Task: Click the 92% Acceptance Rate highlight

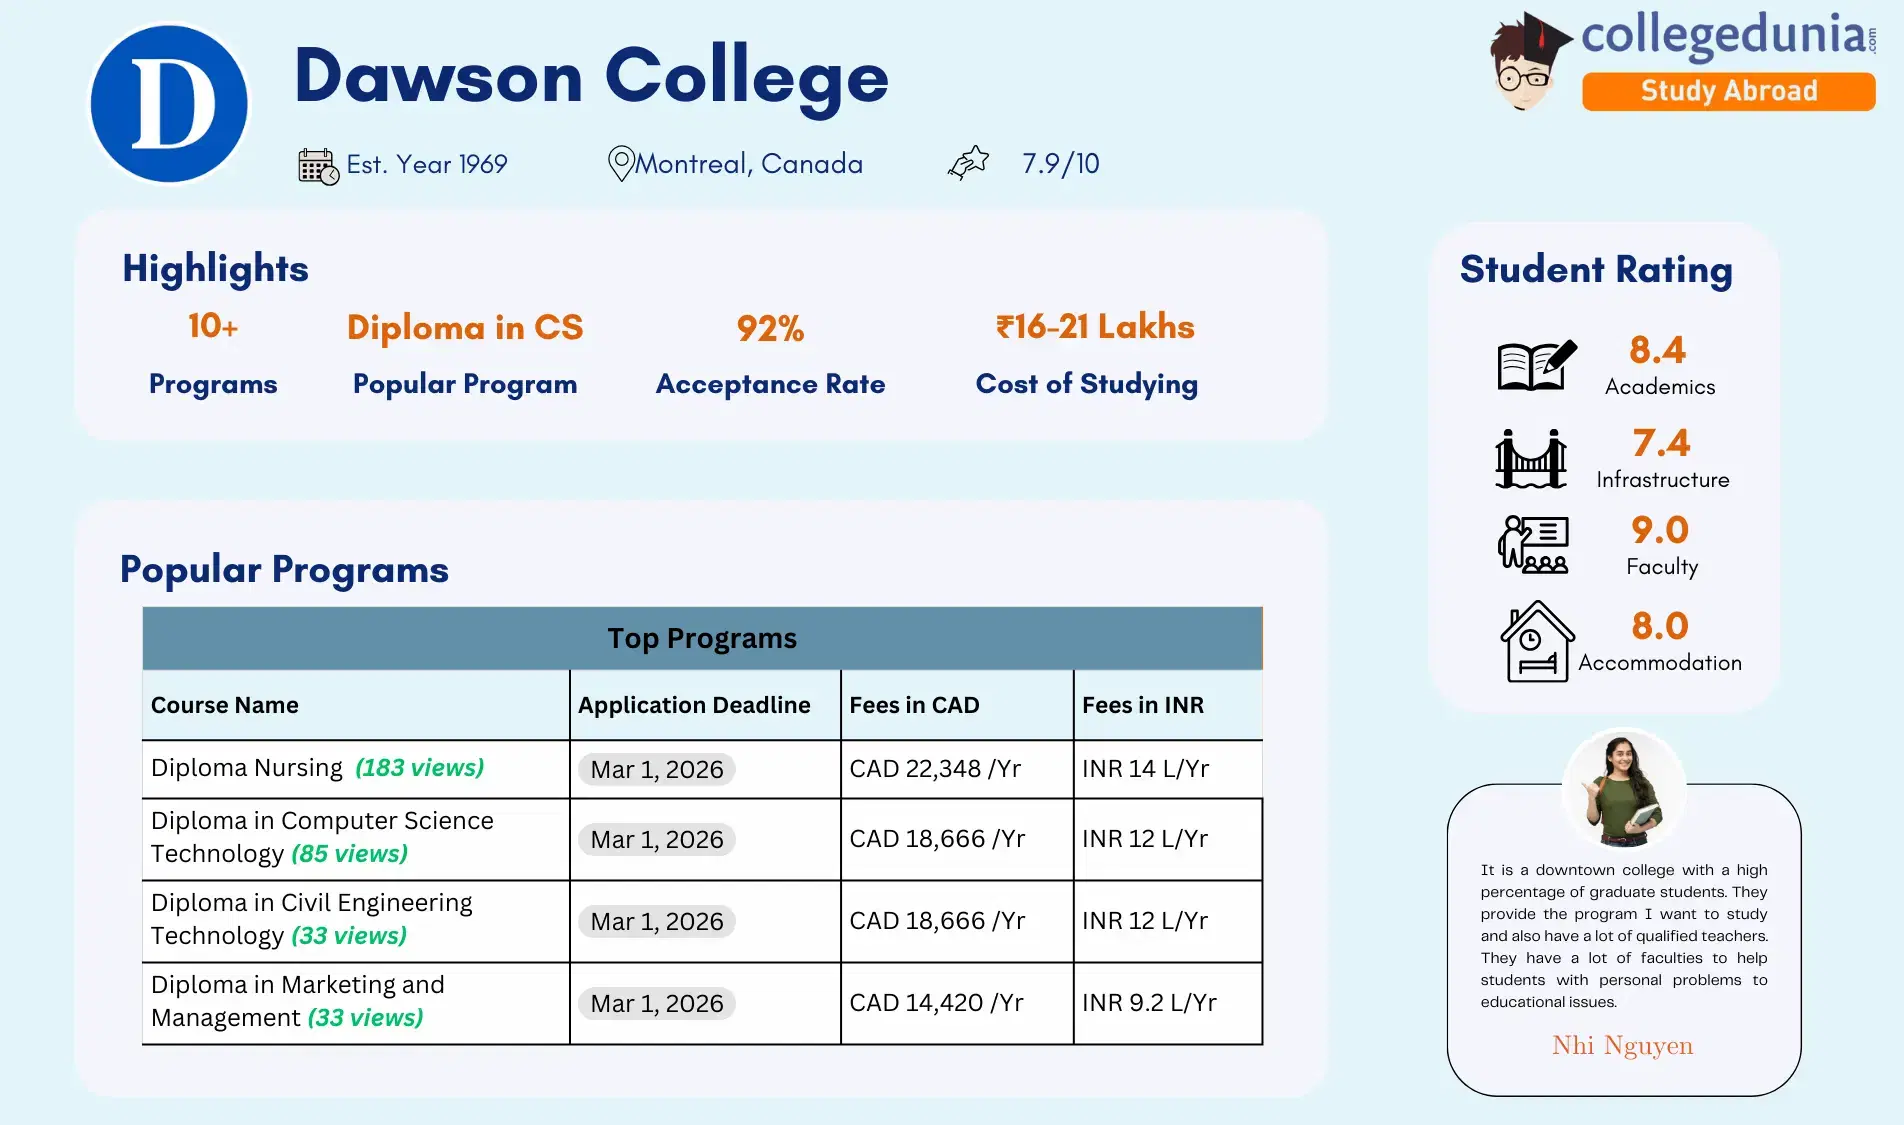Action: [x=770, y=328]
